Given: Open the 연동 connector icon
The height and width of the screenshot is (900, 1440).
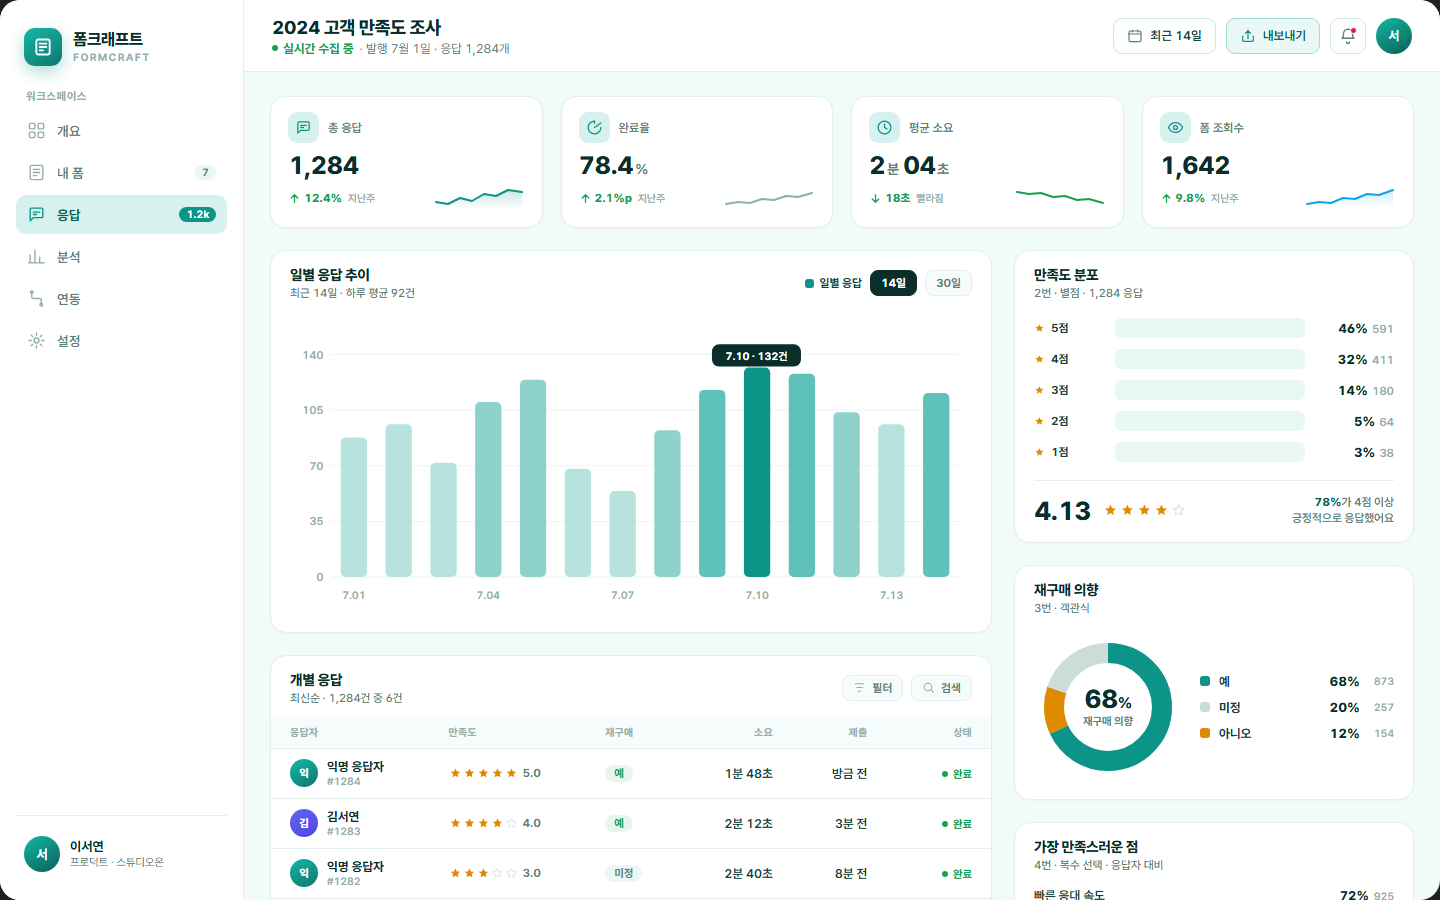Looking at the screenshot, I should (x=36, y=299).
